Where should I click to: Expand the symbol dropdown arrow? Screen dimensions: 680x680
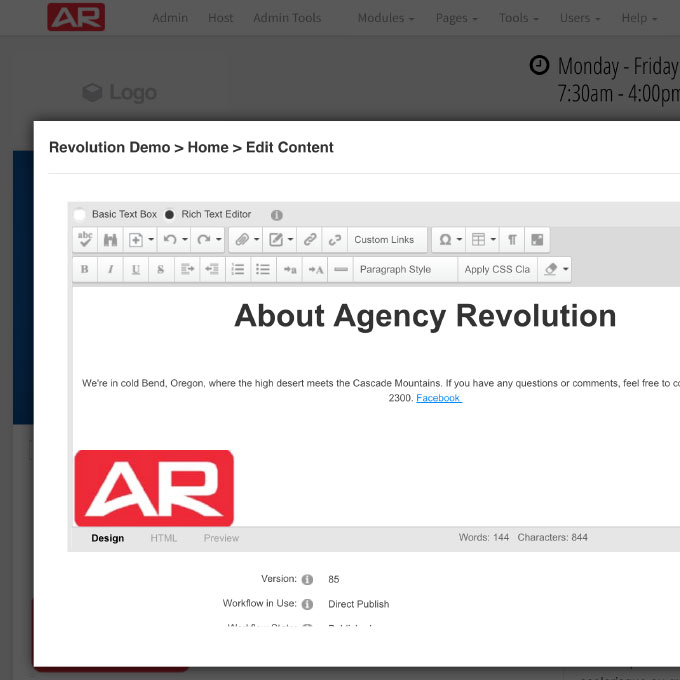click(x=459, y=239)
